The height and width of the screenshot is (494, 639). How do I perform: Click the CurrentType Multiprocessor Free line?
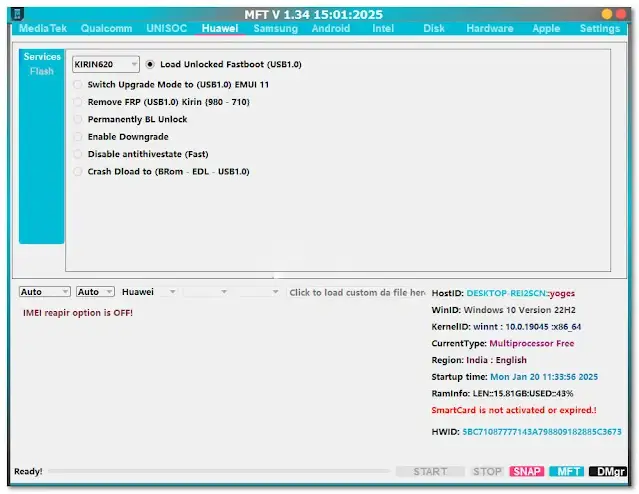tap(503, 343)
